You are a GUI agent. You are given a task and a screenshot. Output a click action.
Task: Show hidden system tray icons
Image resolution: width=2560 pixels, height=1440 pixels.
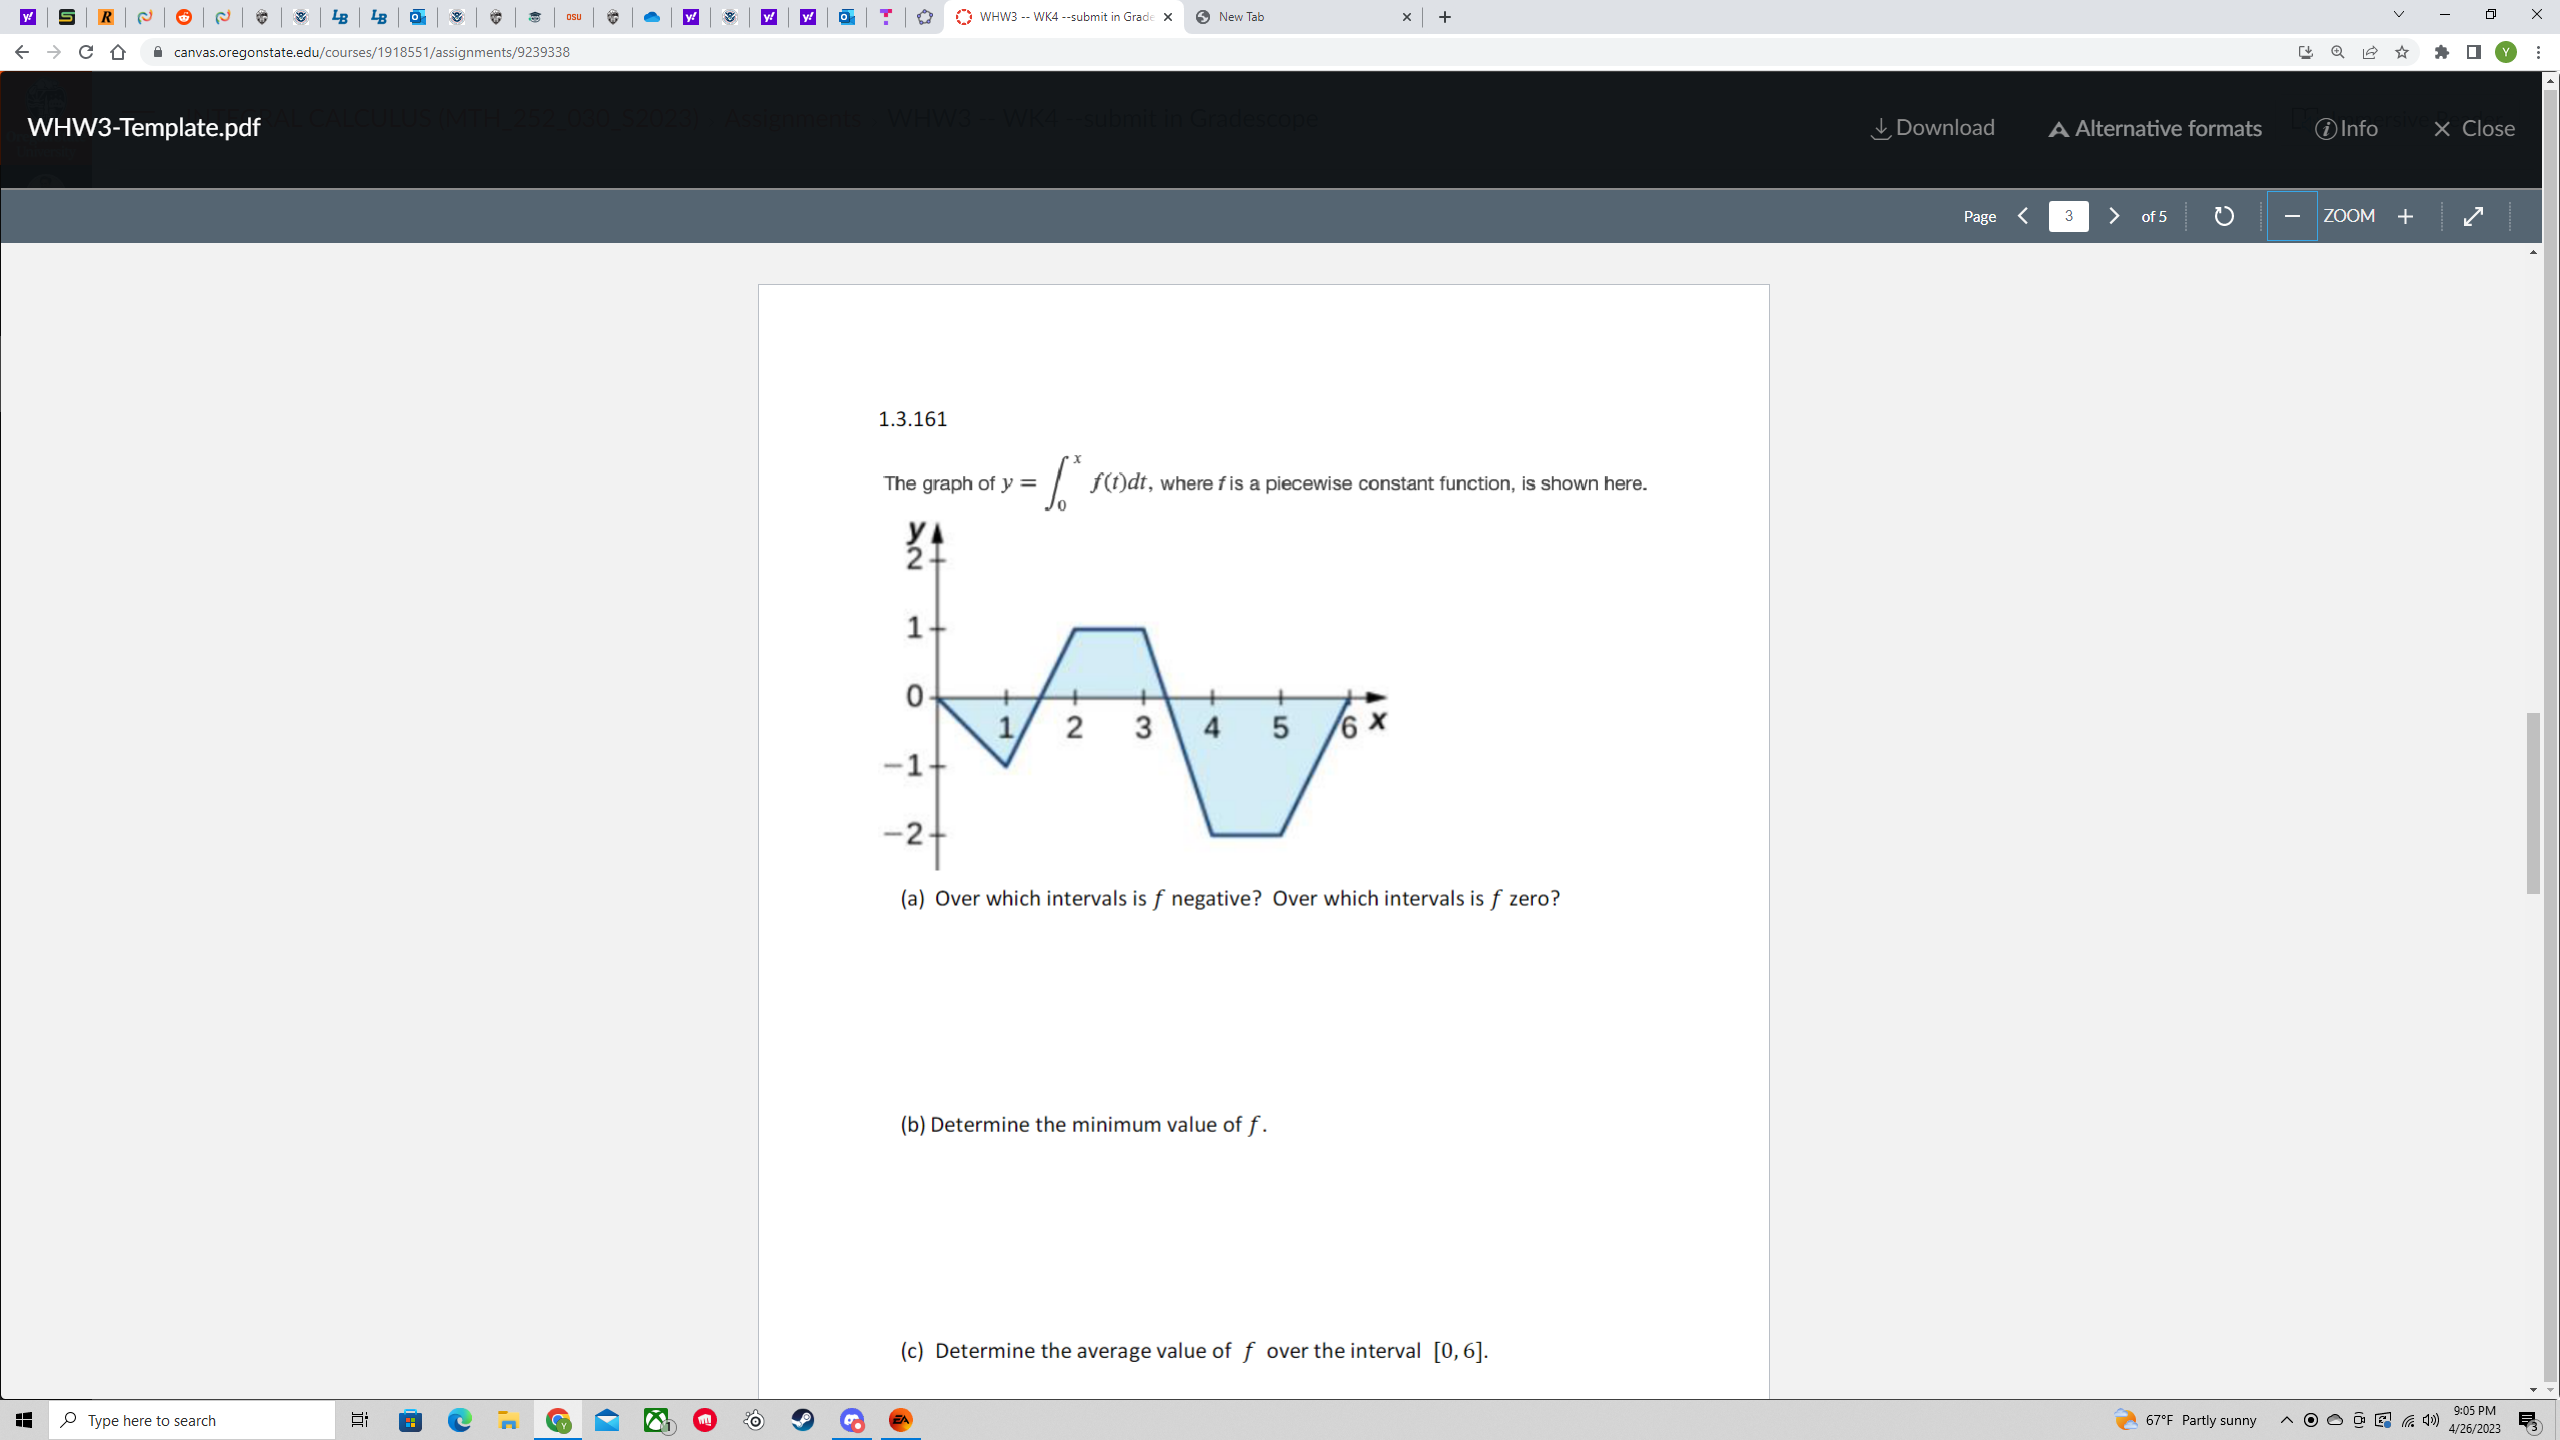coord(2286,1420)
